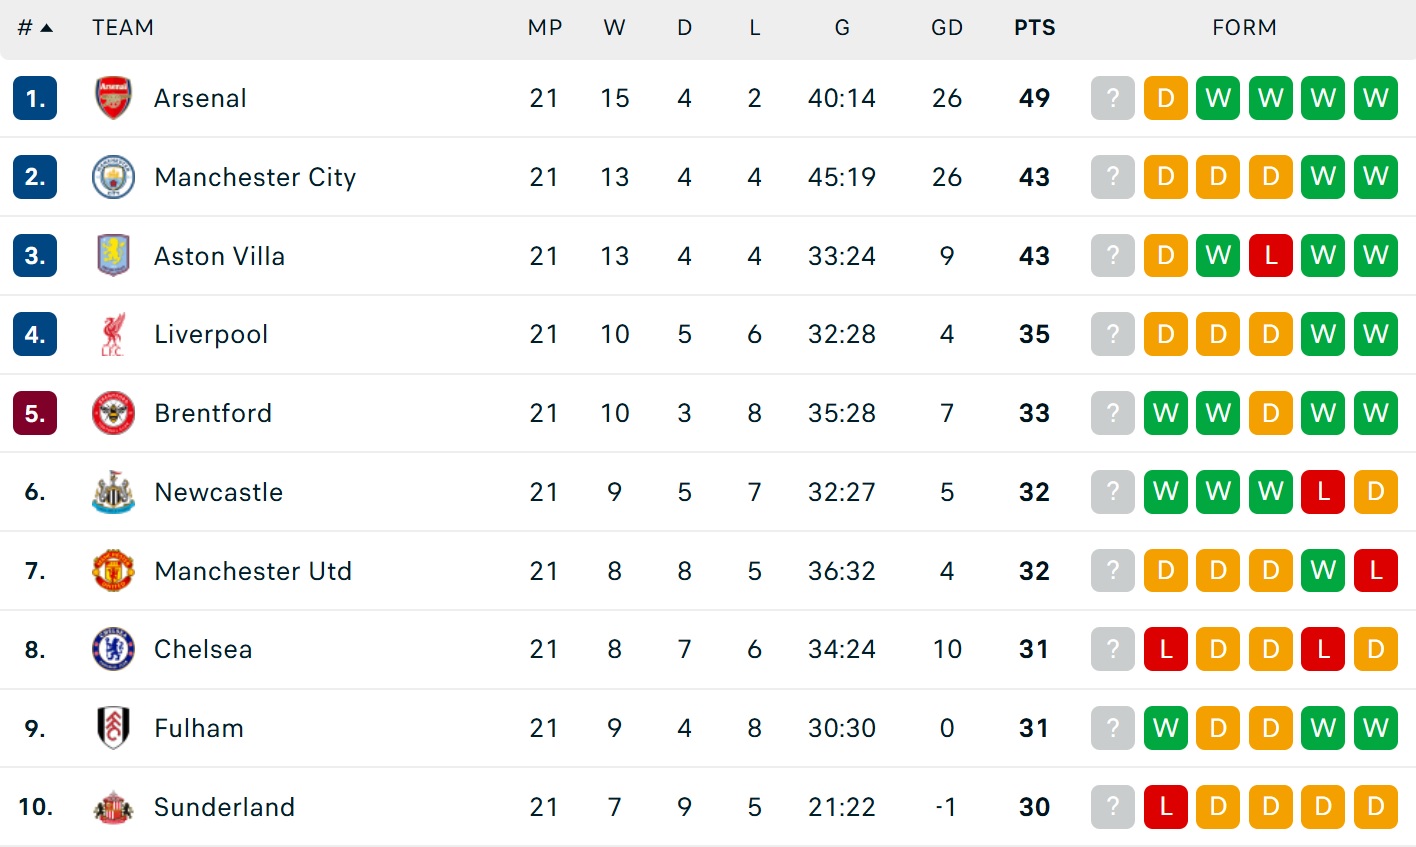This screenshot has width=1416, height=847.
Task: Click the Arsenal club crest icon
Action: [113, 98]
